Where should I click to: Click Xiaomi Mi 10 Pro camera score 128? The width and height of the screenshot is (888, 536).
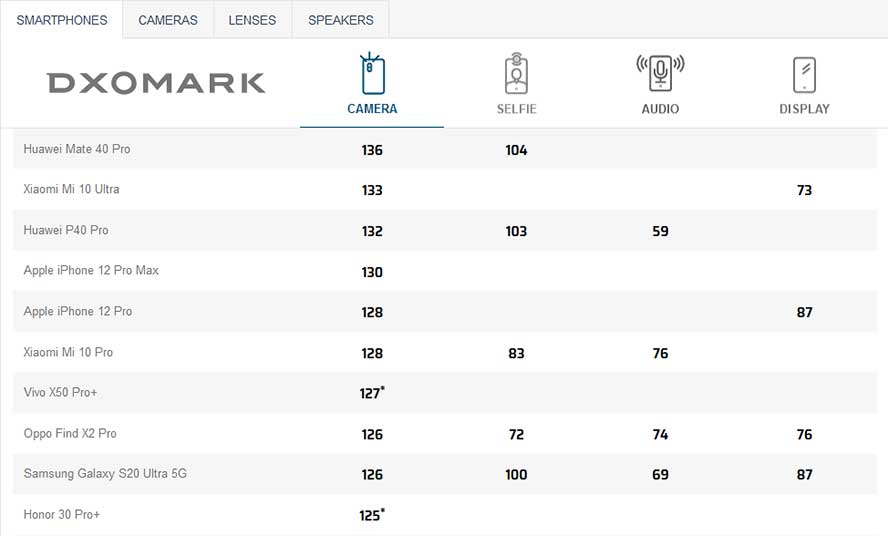[372, 353]
